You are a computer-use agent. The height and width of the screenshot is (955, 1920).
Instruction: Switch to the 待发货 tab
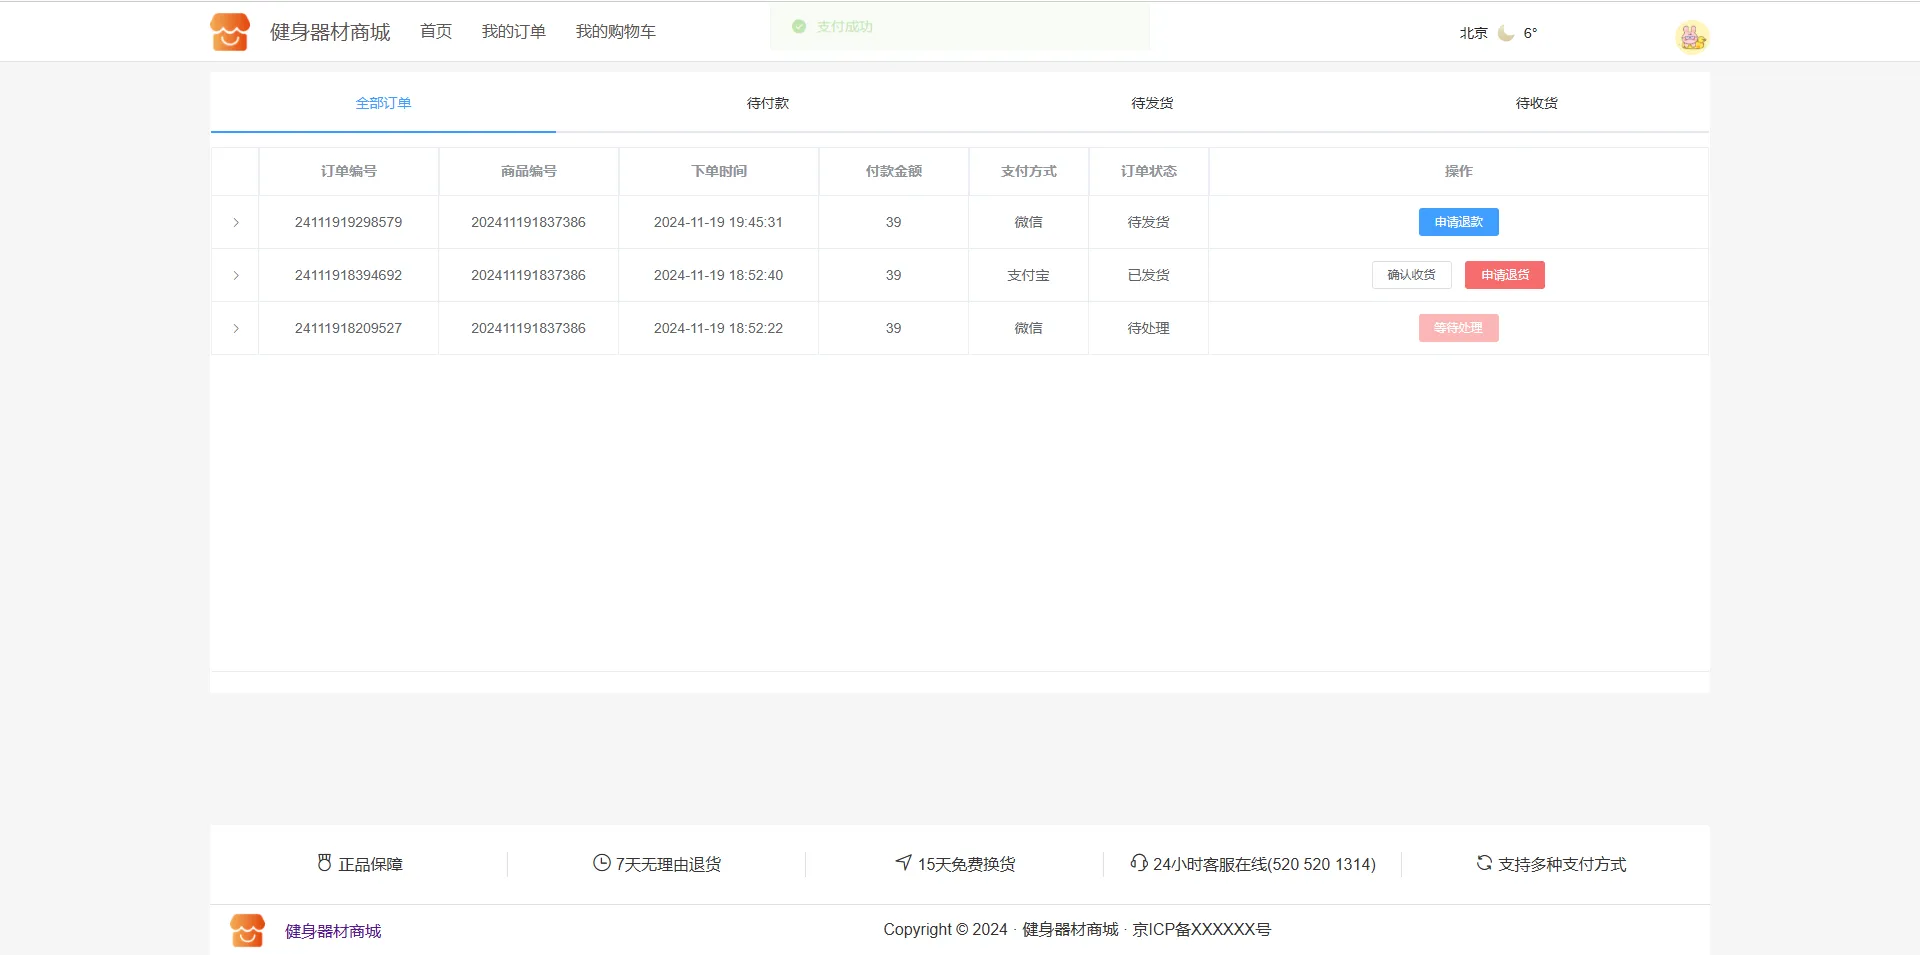coord(1152,103)
